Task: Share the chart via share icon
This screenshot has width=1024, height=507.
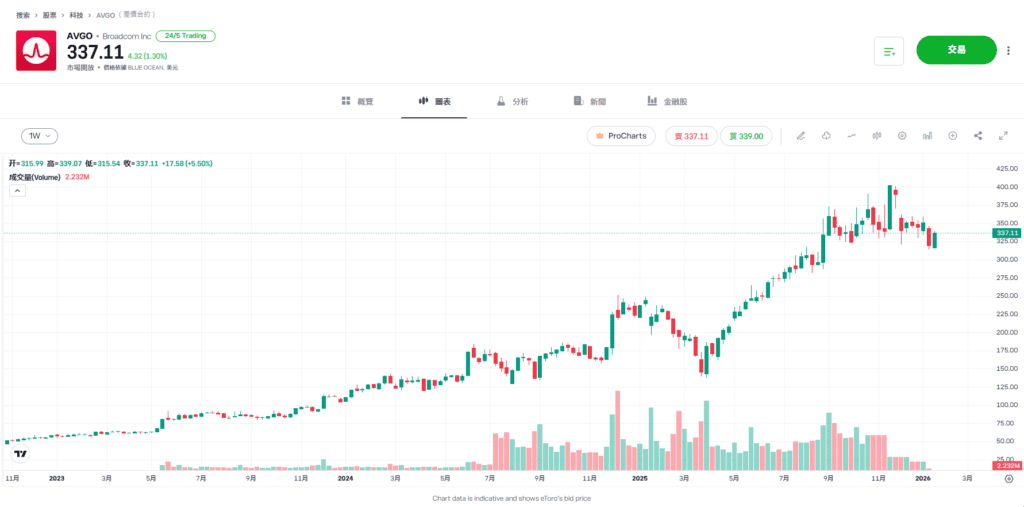Action: 978,136
